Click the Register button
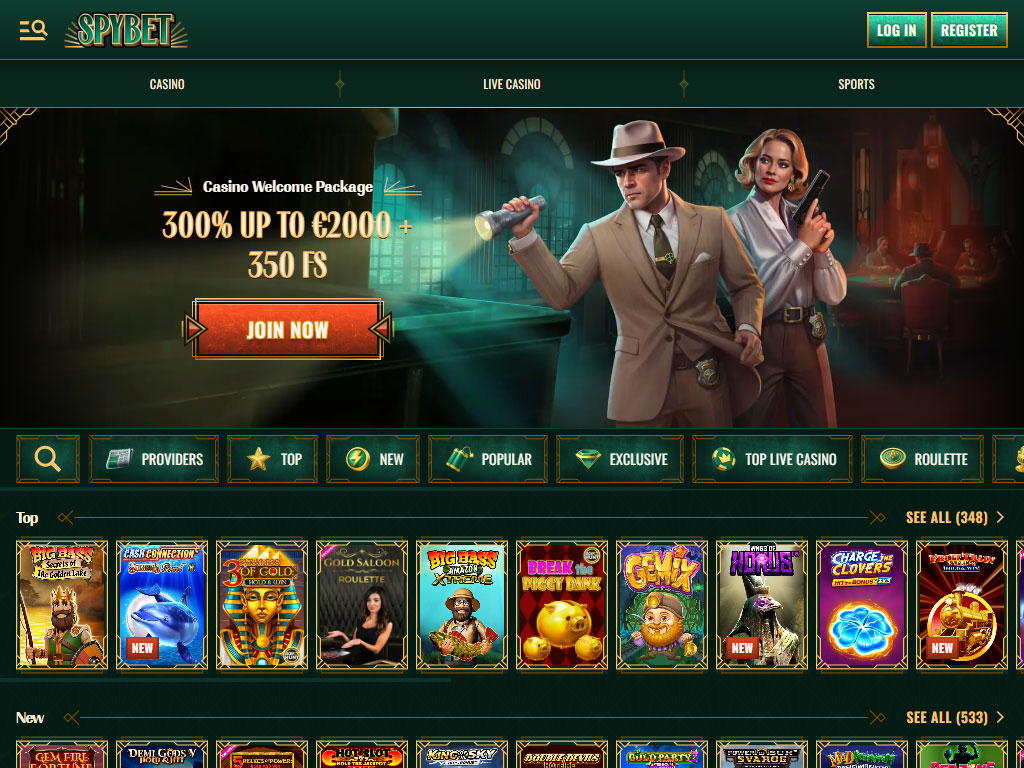Screen dimensions: 1024x768 pyautogui.click(x=969, y=30)
